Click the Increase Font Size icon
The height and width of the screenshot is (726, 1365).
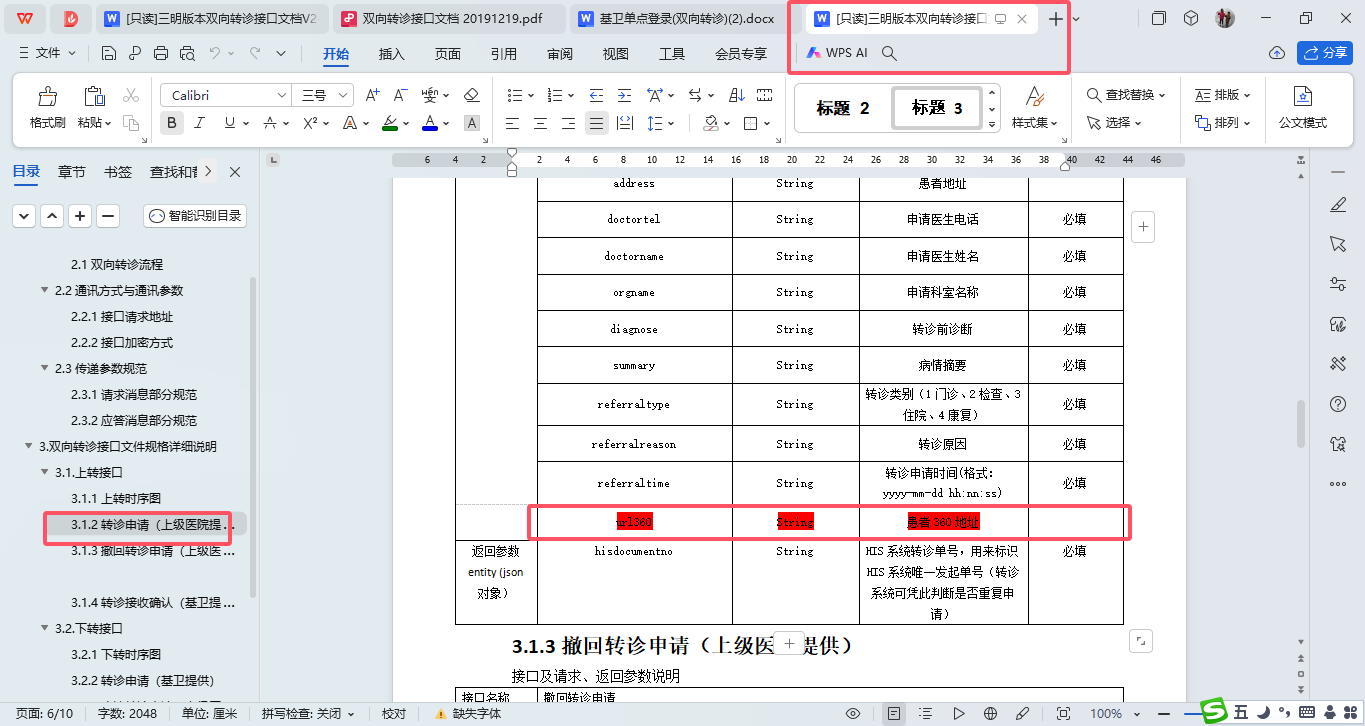click(372, 95)
